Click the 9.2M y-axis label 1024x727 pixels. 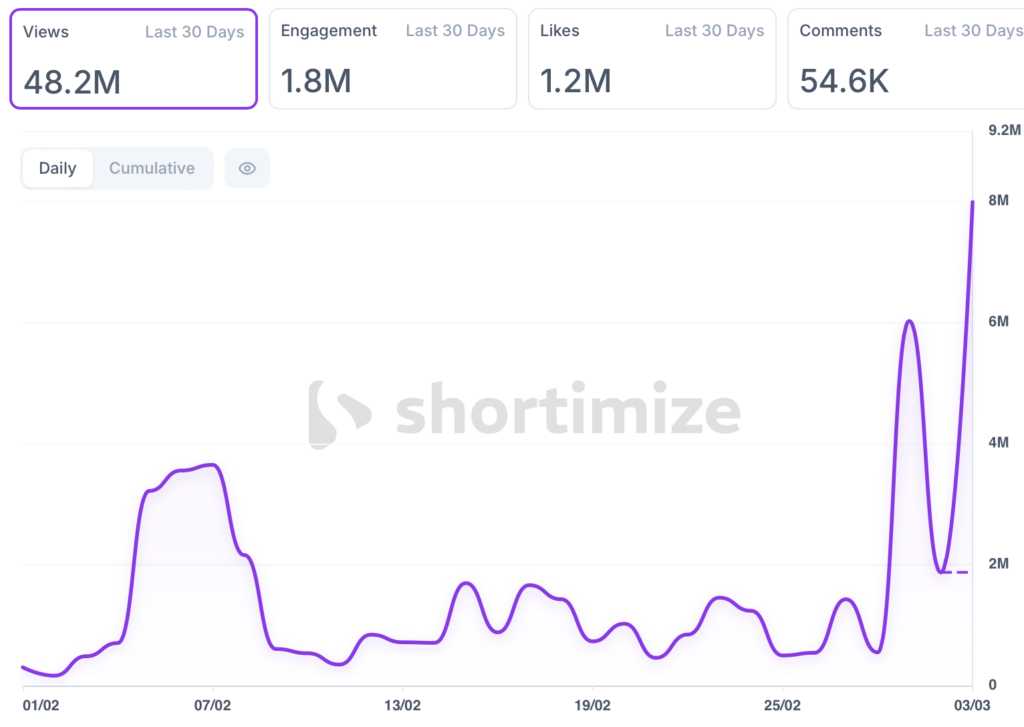pyautogui.click(x=1004, y=131)
